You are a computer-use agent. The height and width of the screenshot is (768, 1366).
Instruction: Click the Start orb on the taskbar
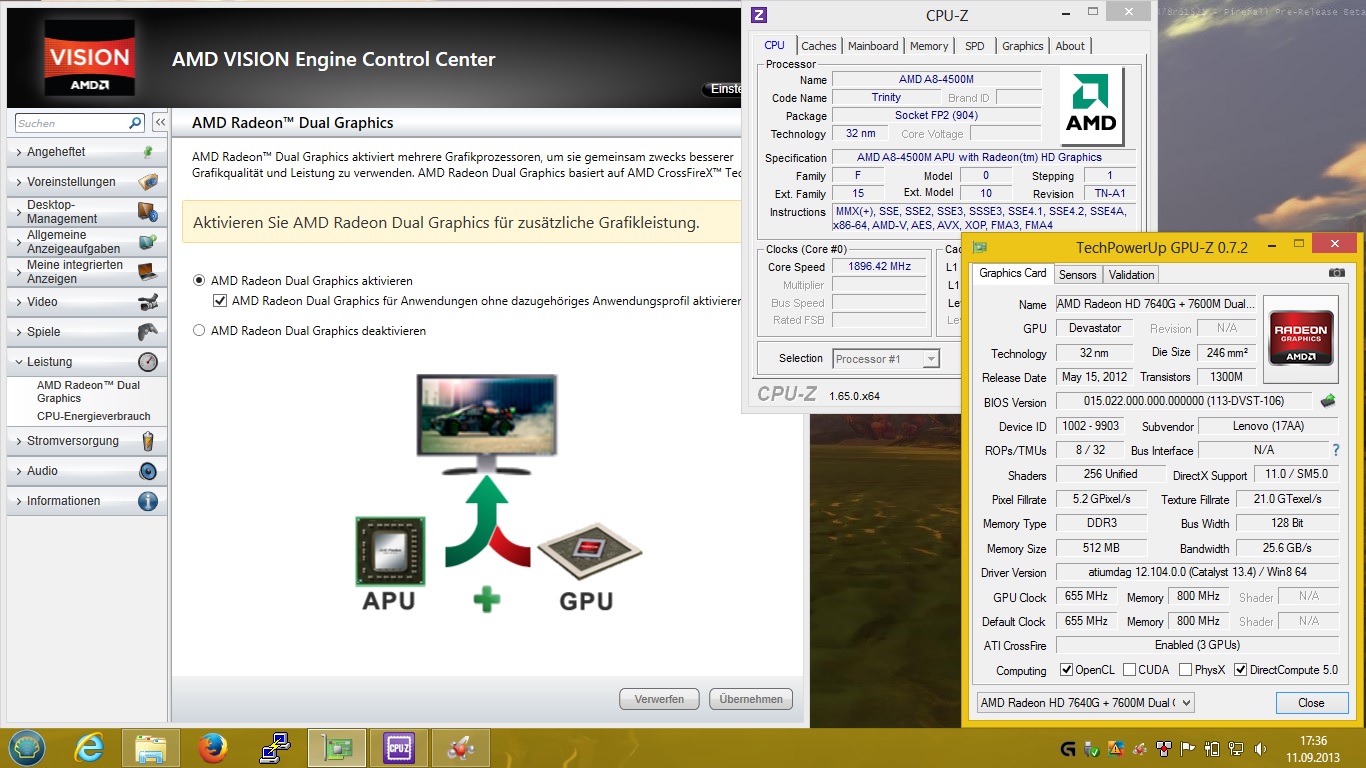27,747
